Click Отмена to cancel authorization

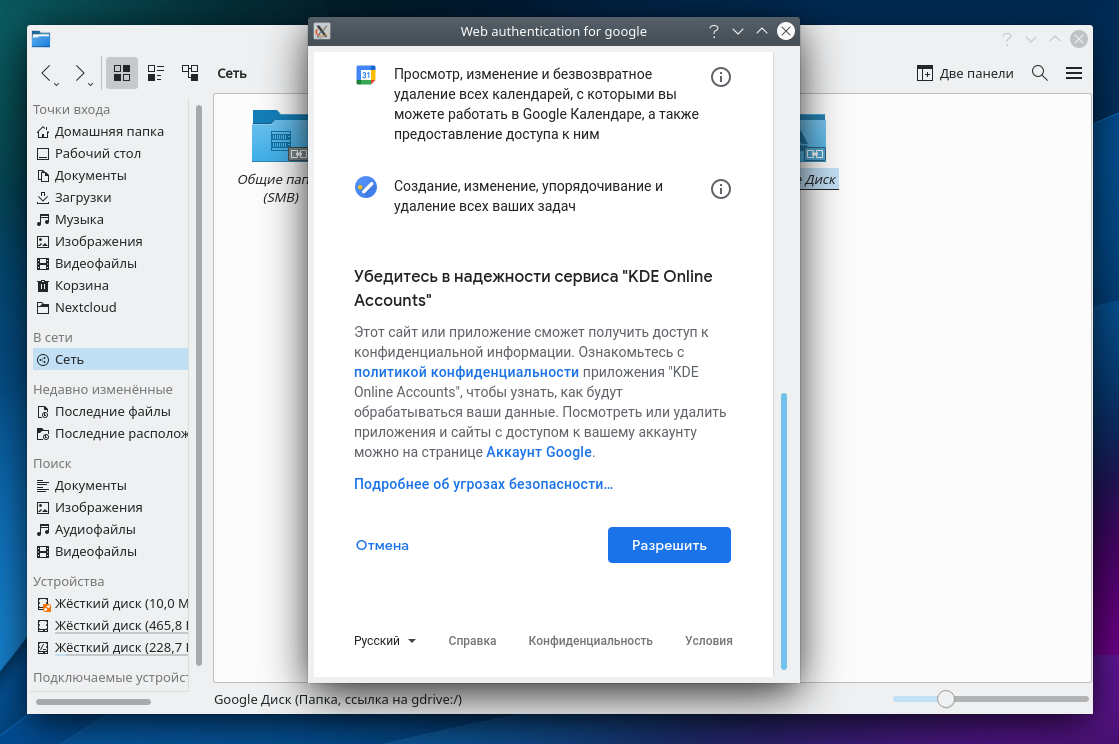point(383,545)
